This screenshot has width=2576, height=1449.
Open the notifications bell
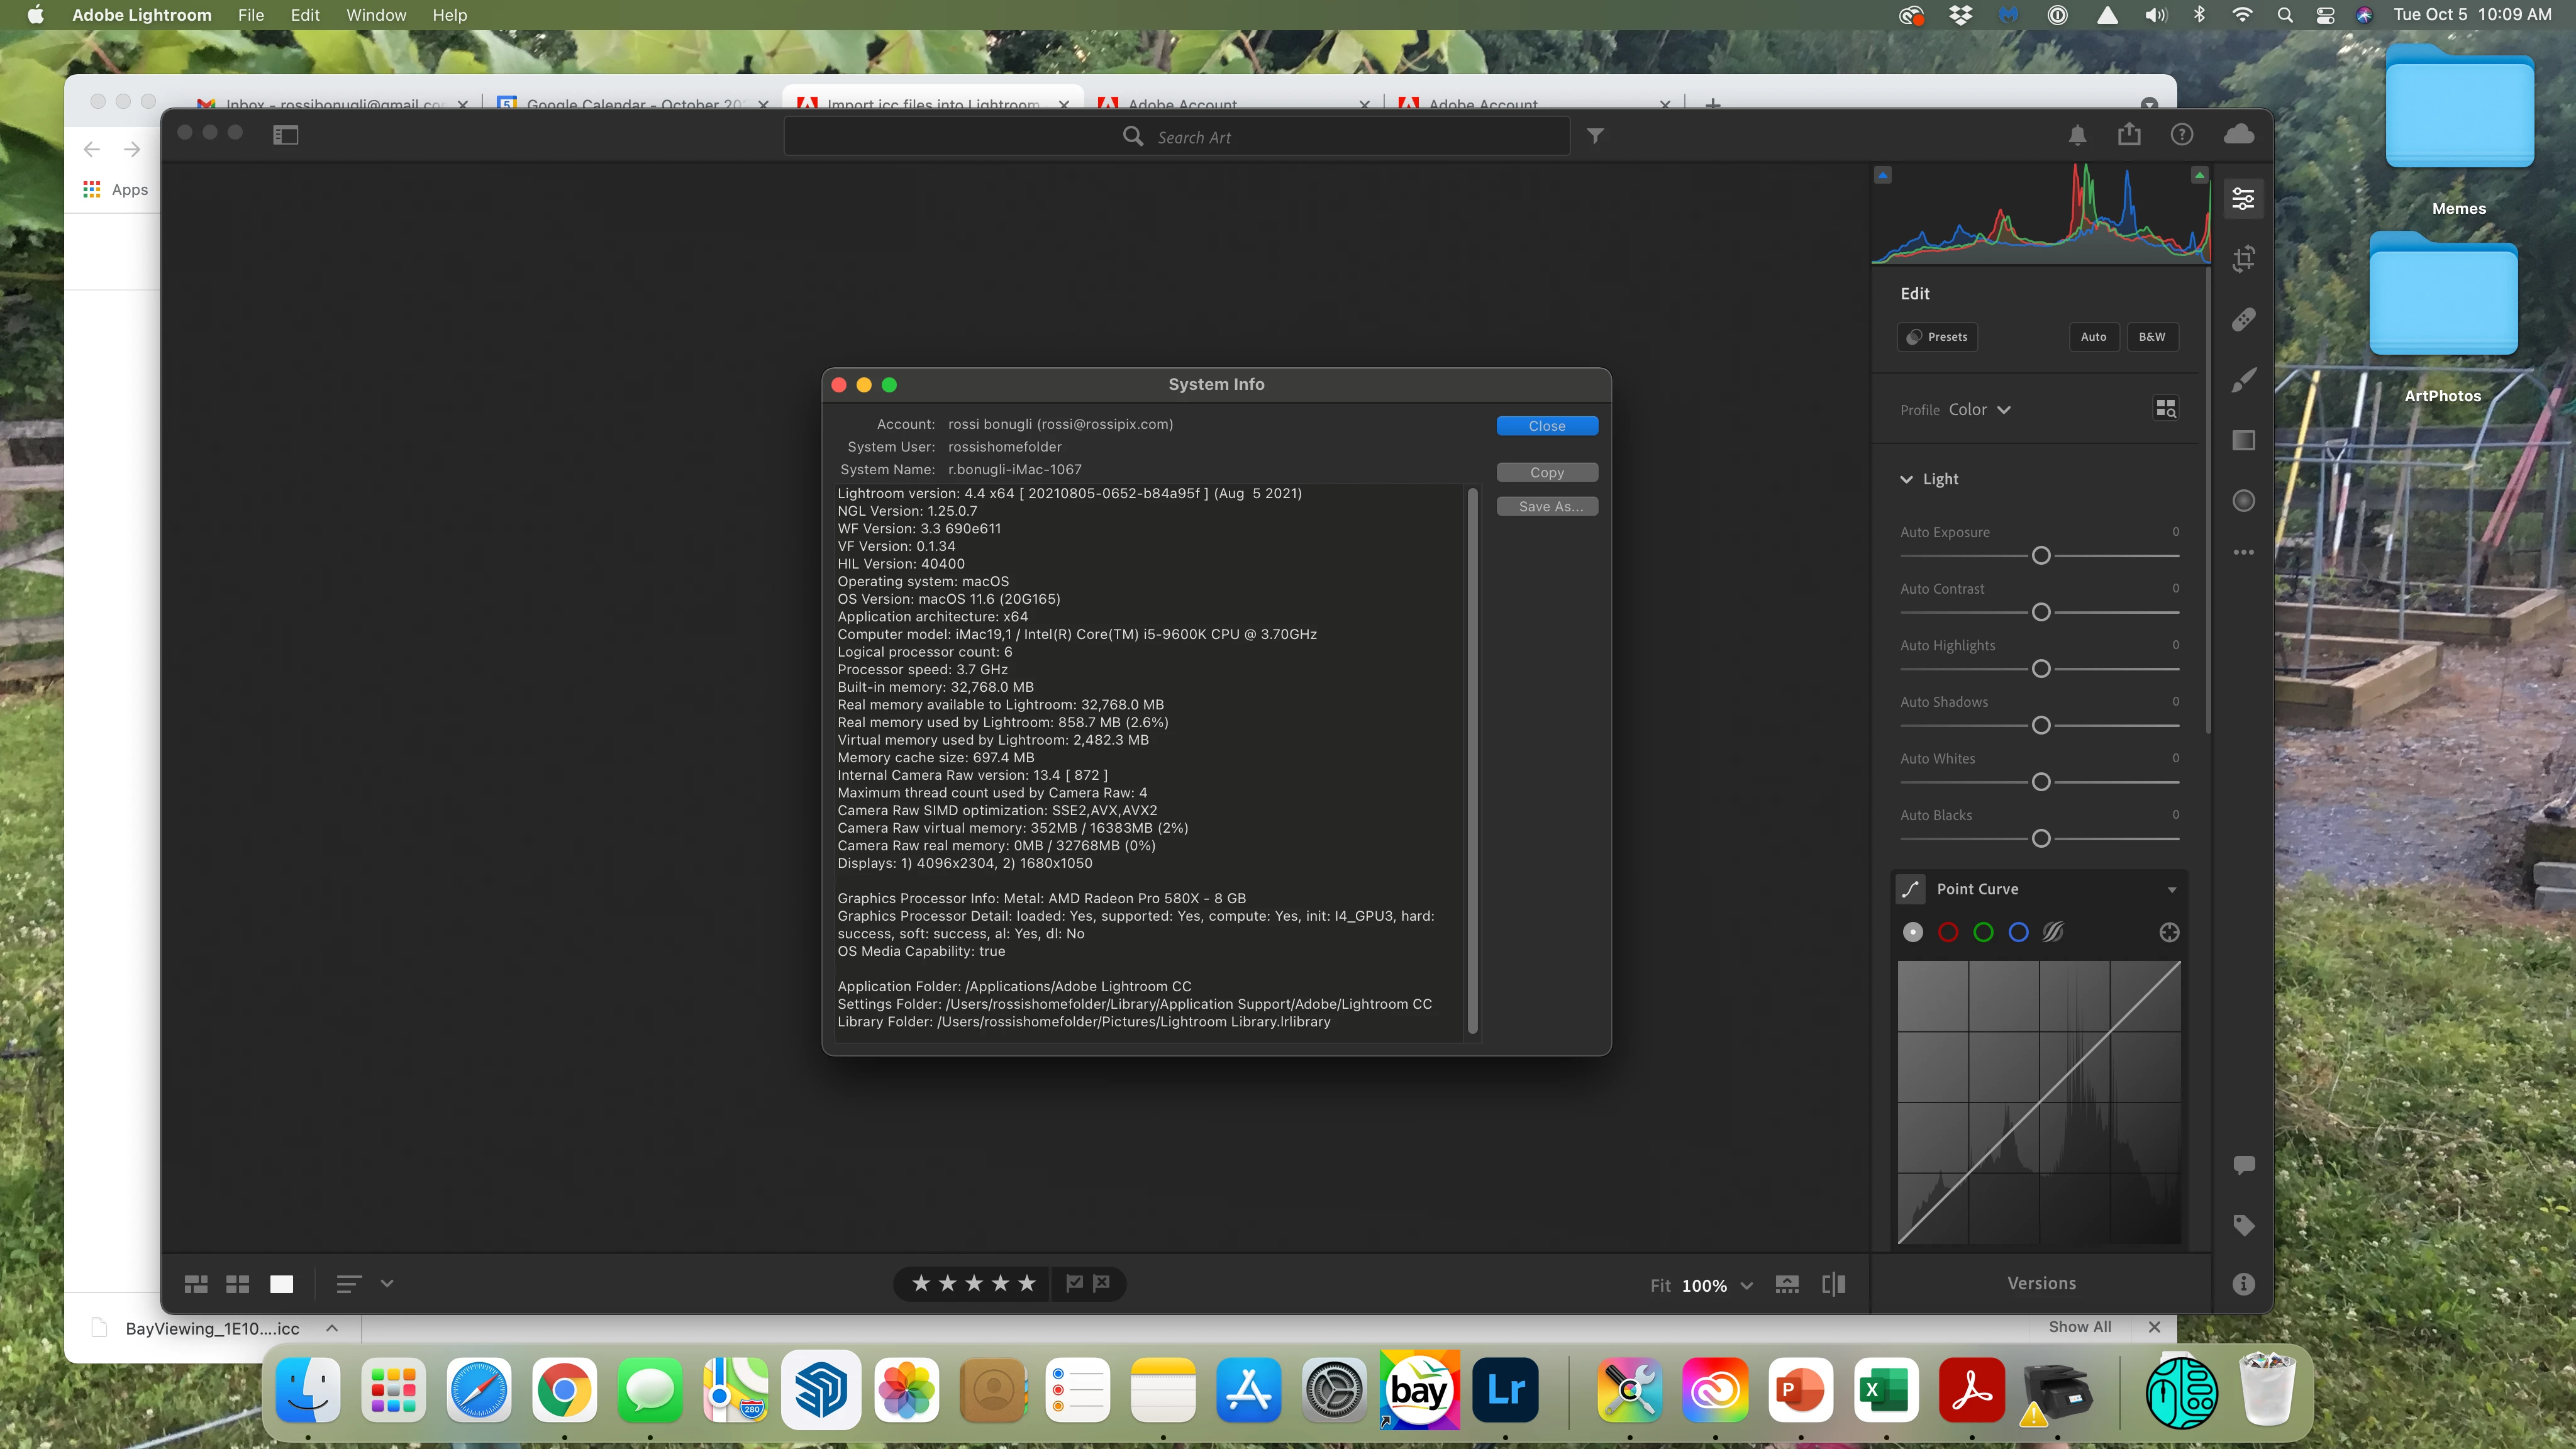pyautogui.click(x=2077, y=135)
